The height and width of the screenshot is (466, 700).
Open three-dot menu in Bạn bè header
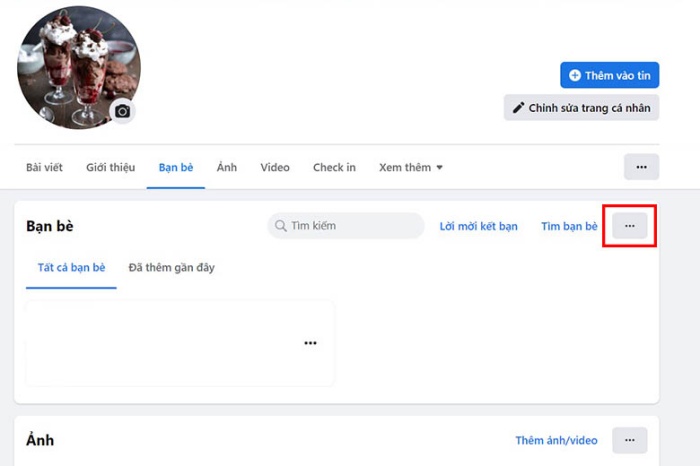(630, 226)
